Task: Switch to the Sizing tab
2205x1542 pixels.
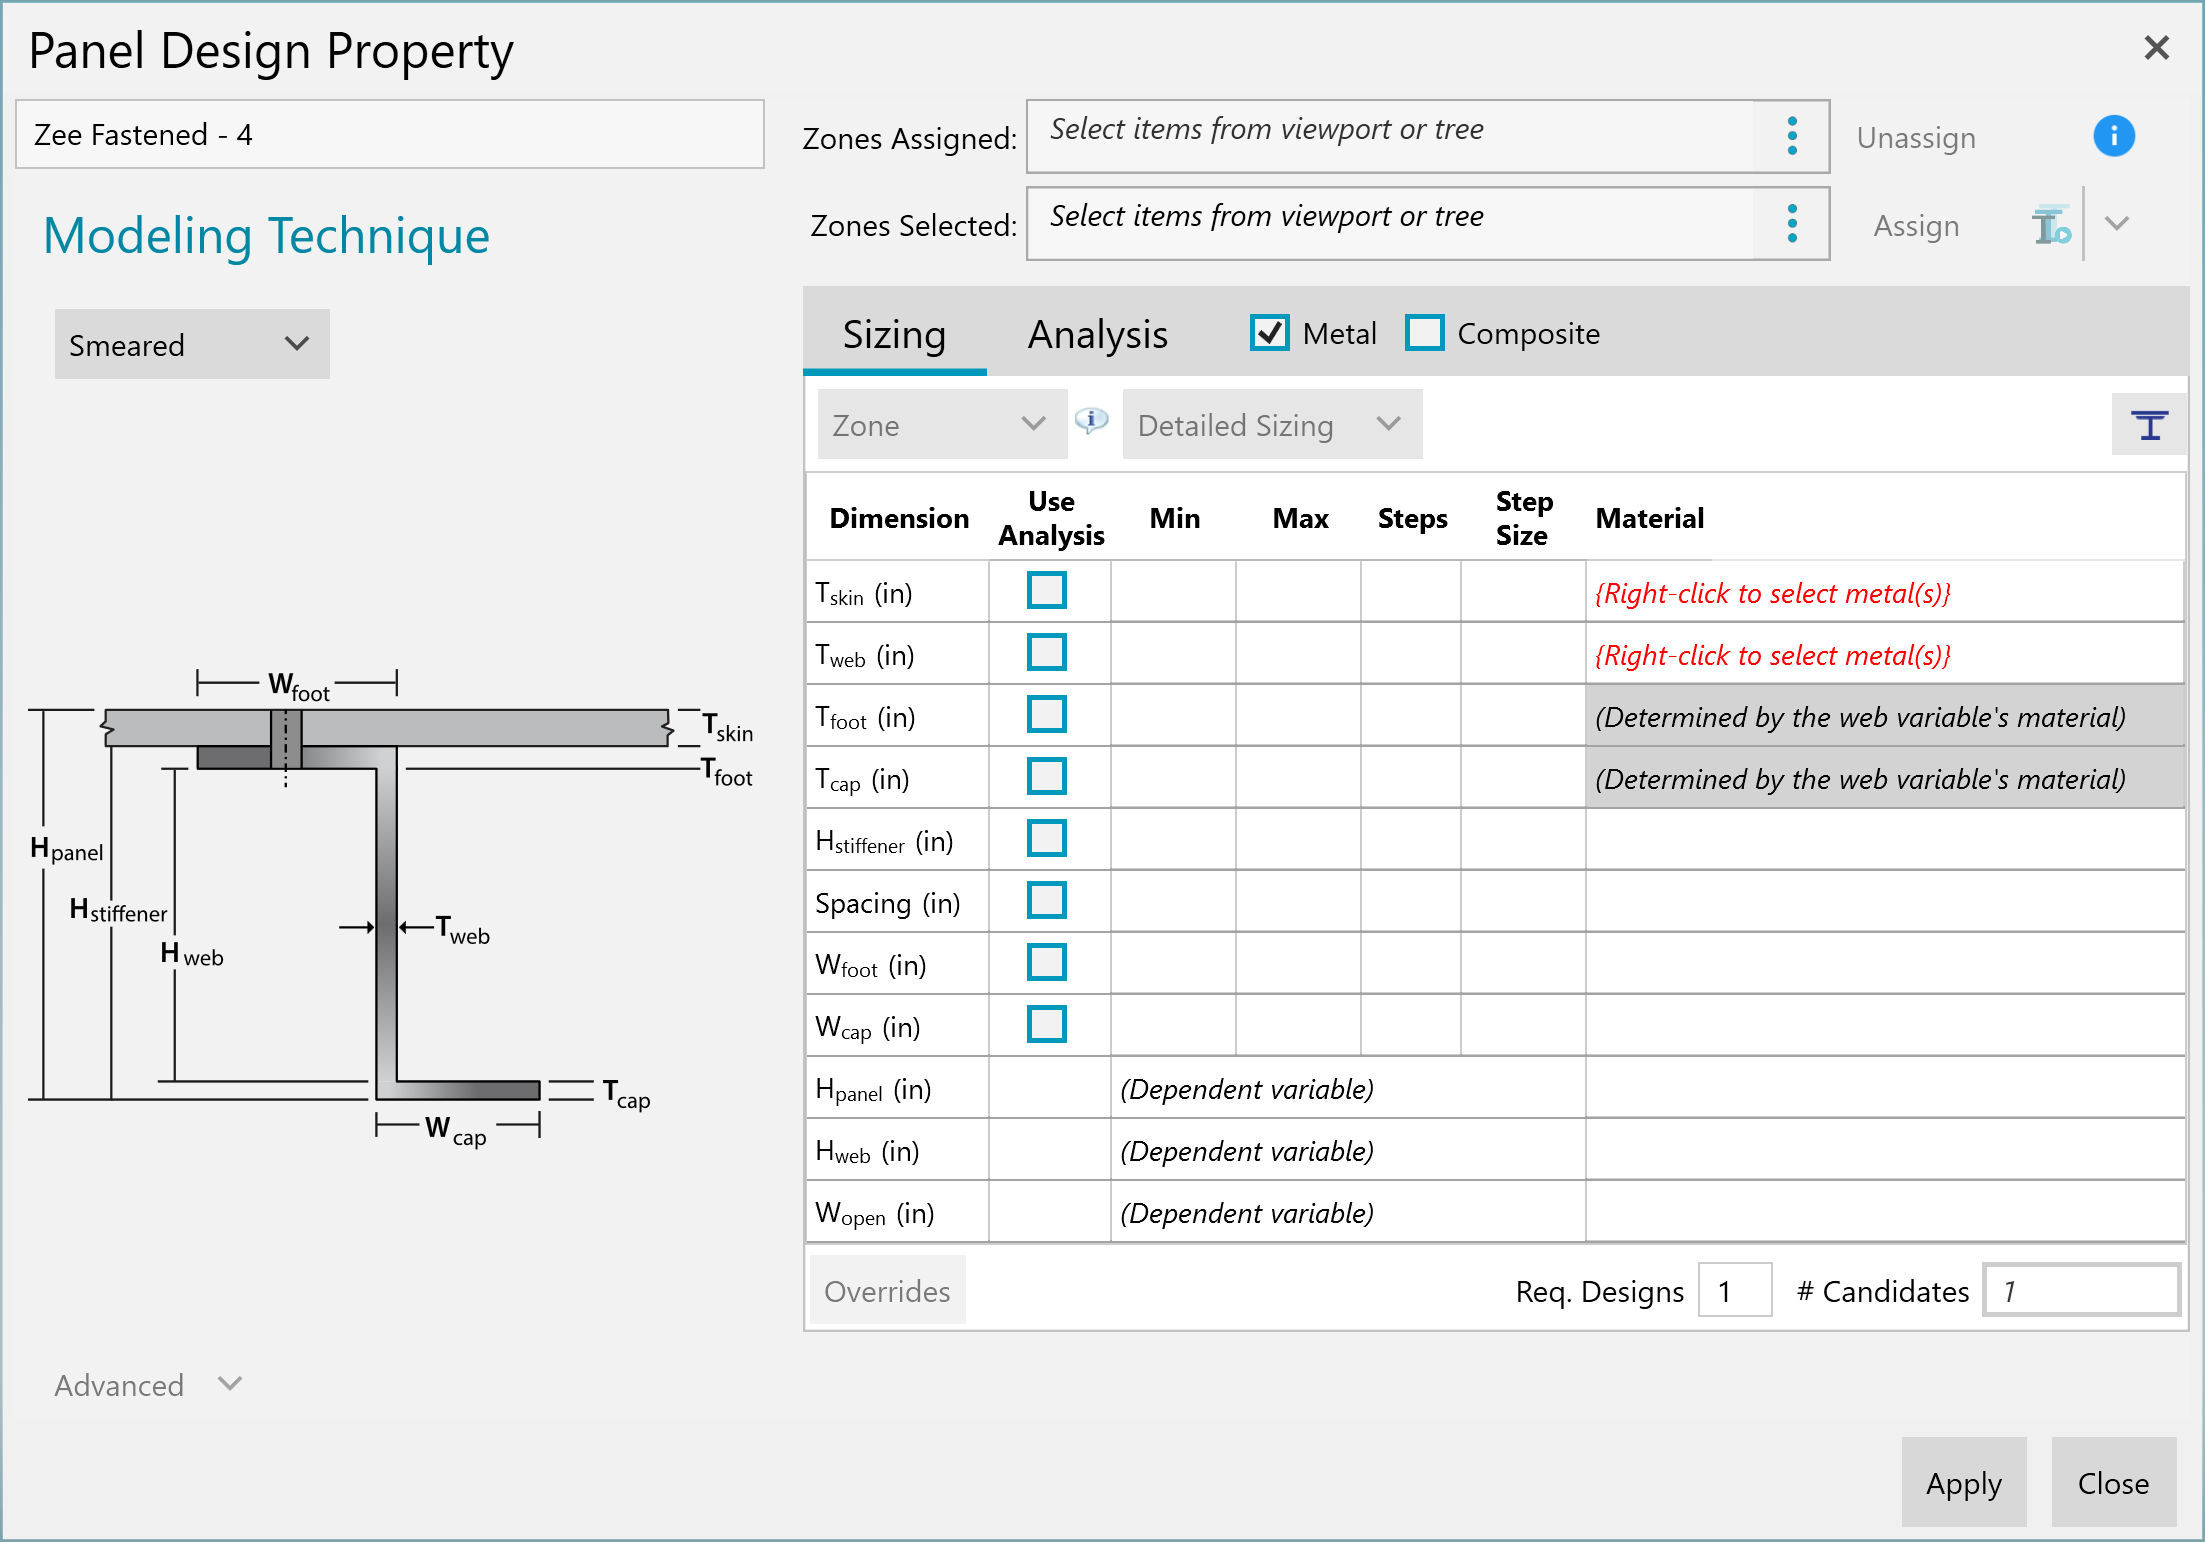Action: (x=894, y=334)
